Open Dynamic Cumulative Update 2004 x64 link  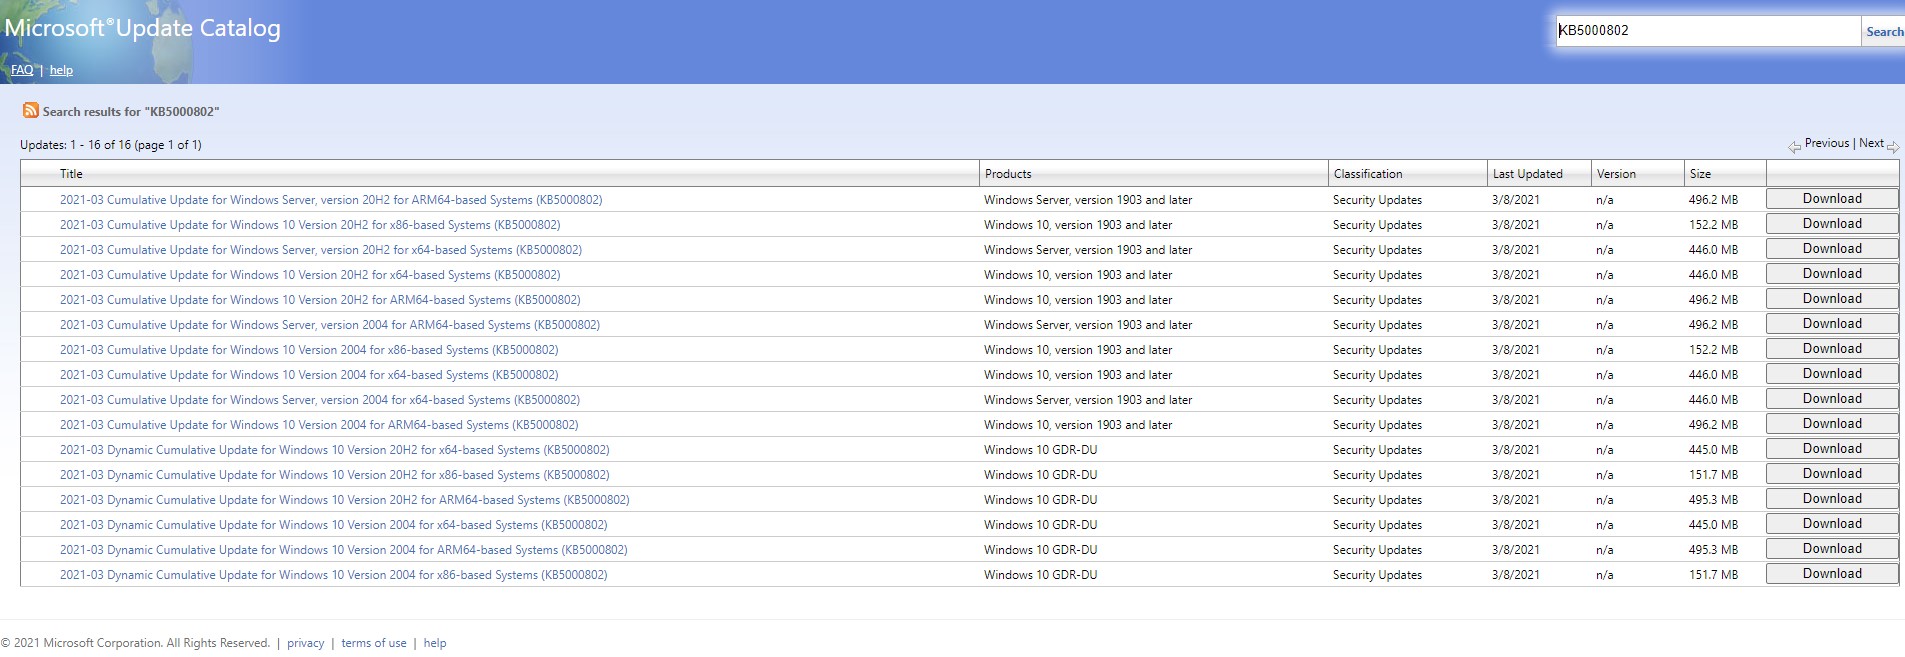click(334, 525)
